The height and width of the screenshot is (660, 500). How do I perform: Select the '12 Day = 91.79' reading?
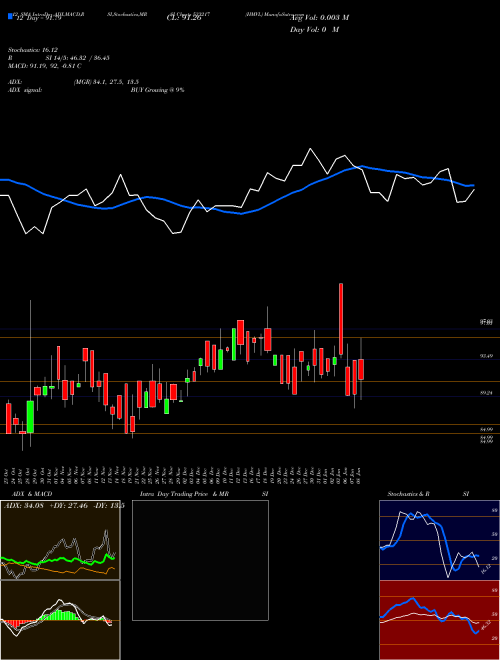tap(39, 18)
